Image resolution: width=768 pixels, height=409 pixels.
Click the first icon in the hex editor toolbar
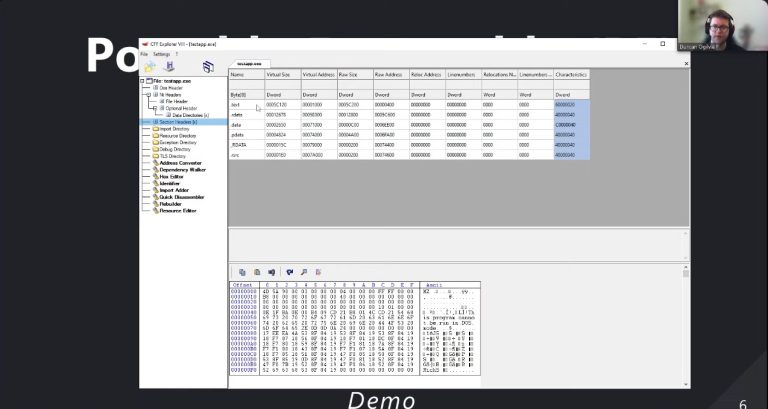tap(243, 271)
